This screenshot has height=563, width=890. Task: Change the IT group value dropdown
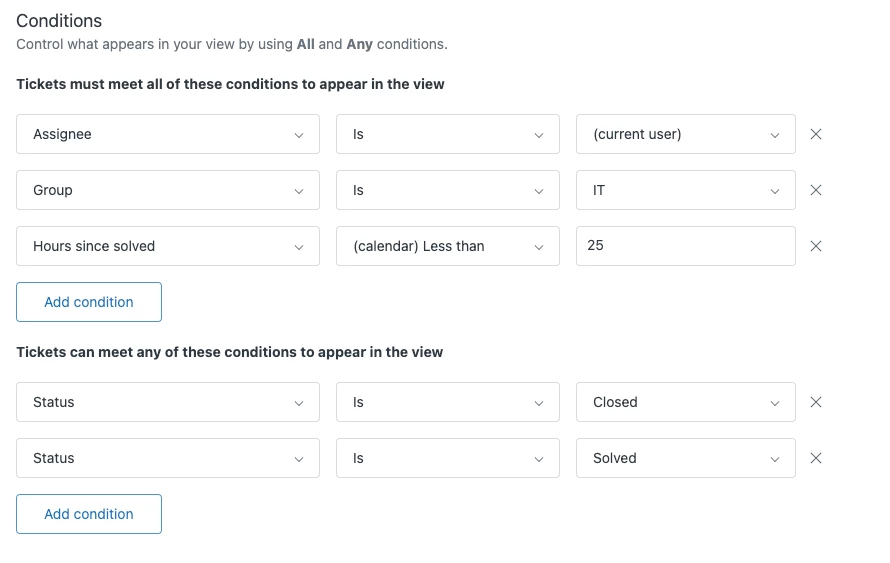coord(685,190)
